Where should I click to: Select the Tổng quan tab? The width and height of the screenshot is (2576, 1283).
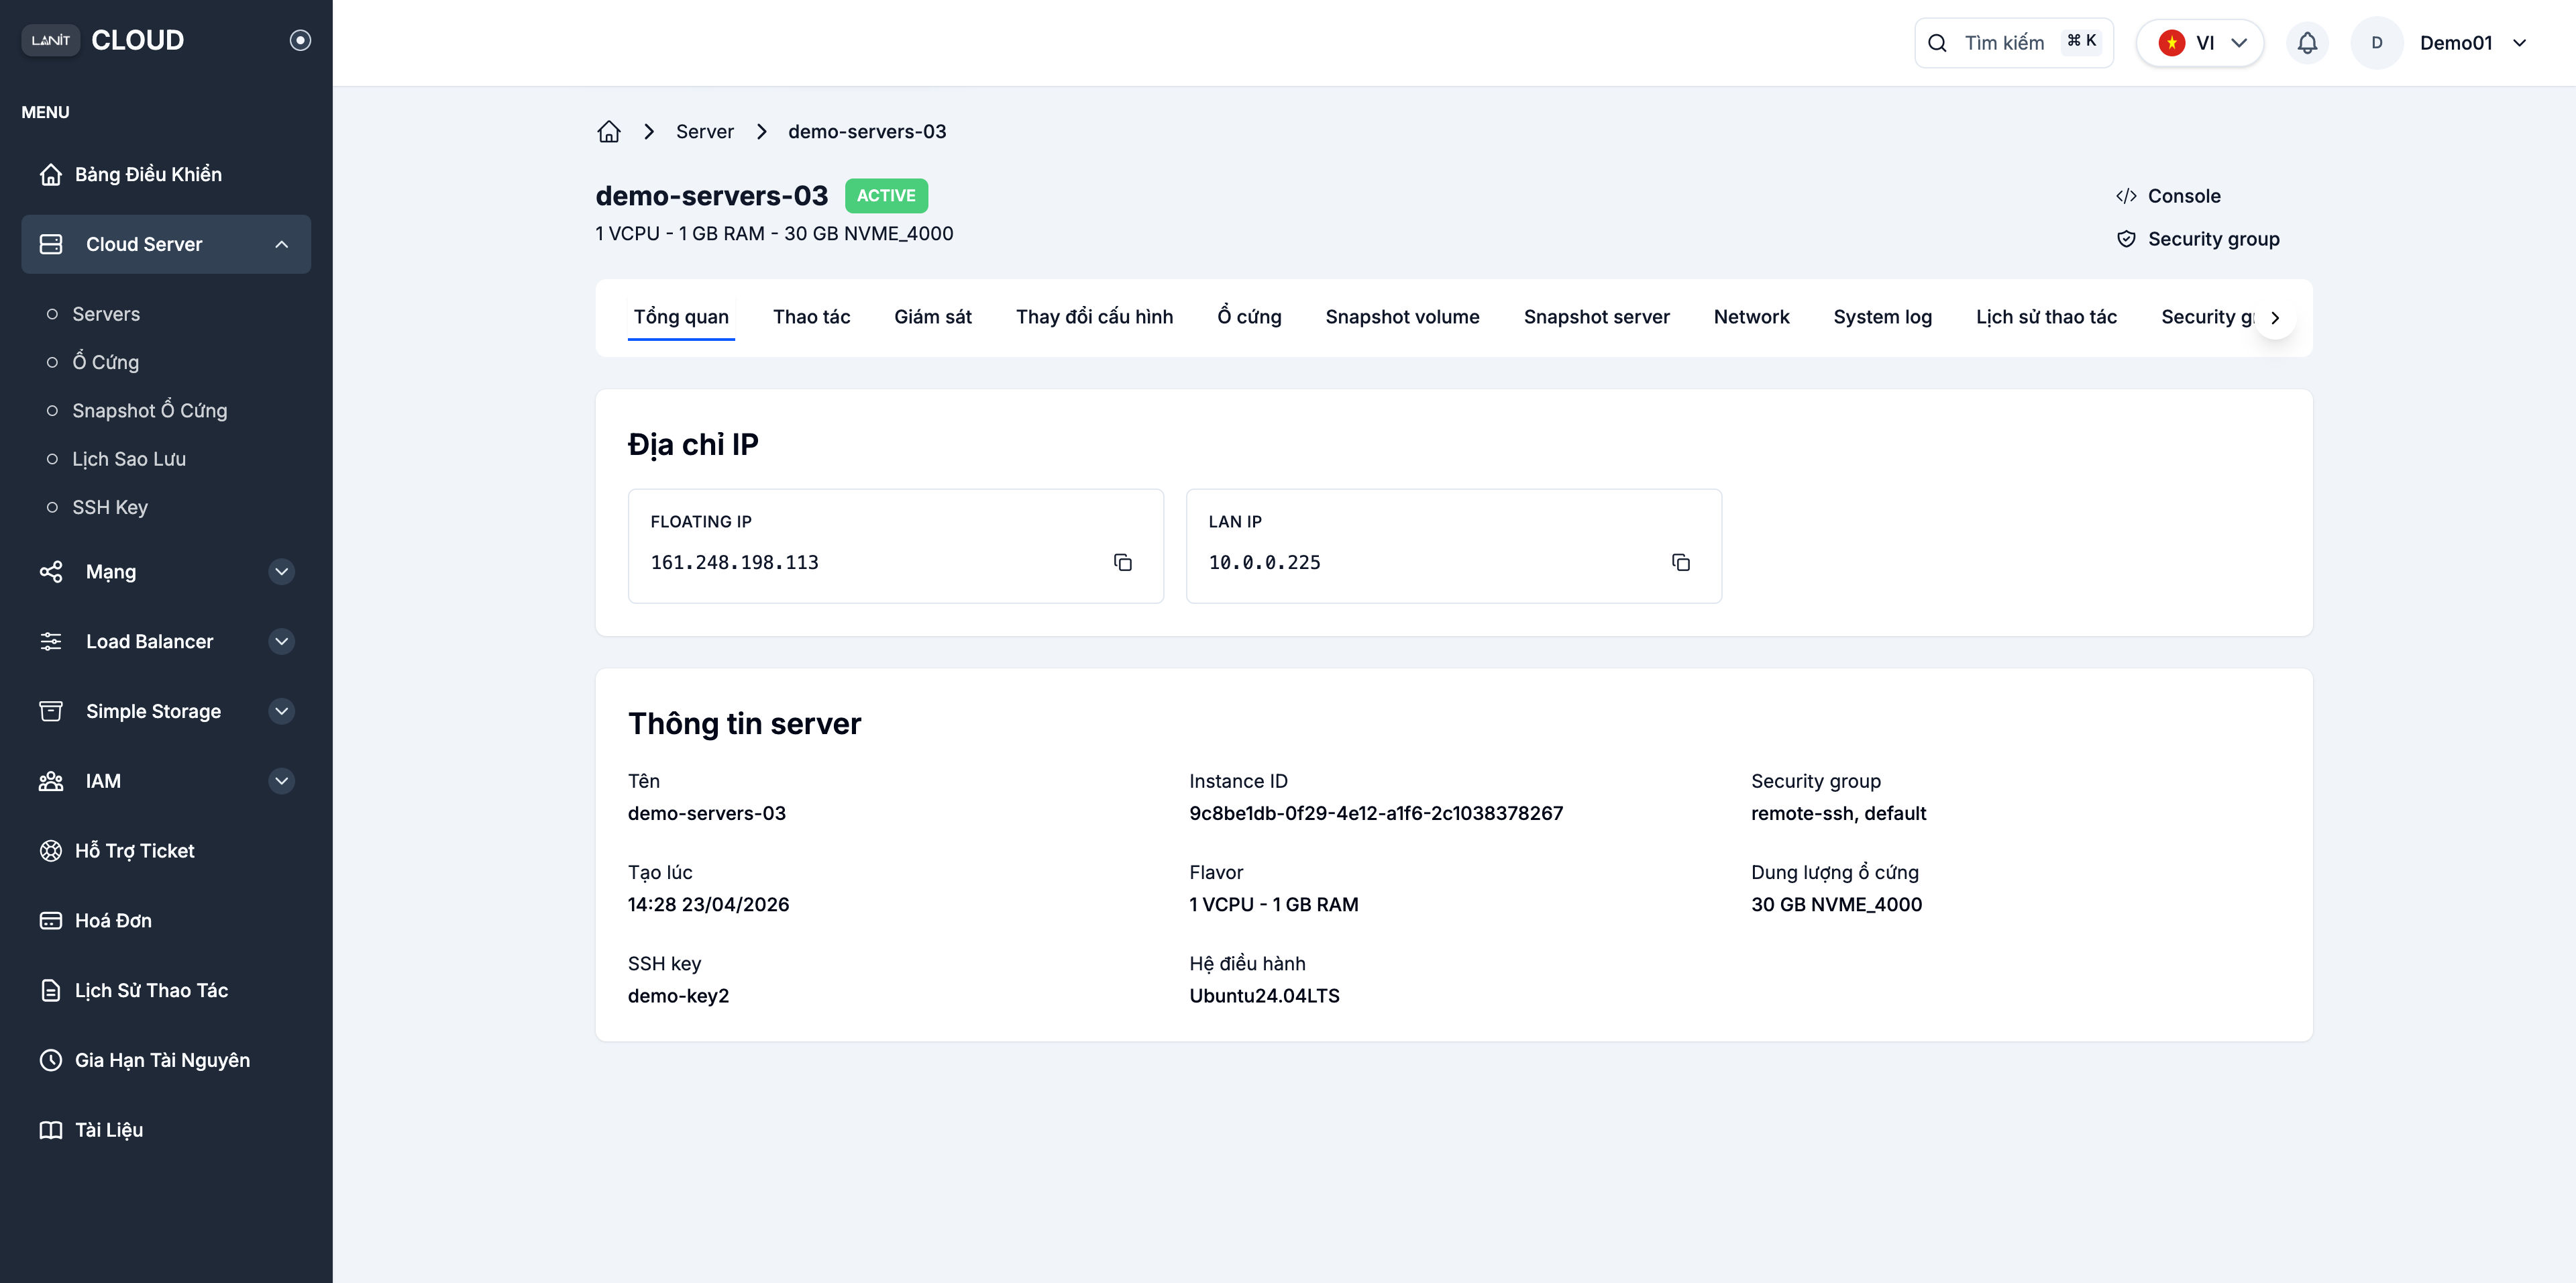coord(681,317)
